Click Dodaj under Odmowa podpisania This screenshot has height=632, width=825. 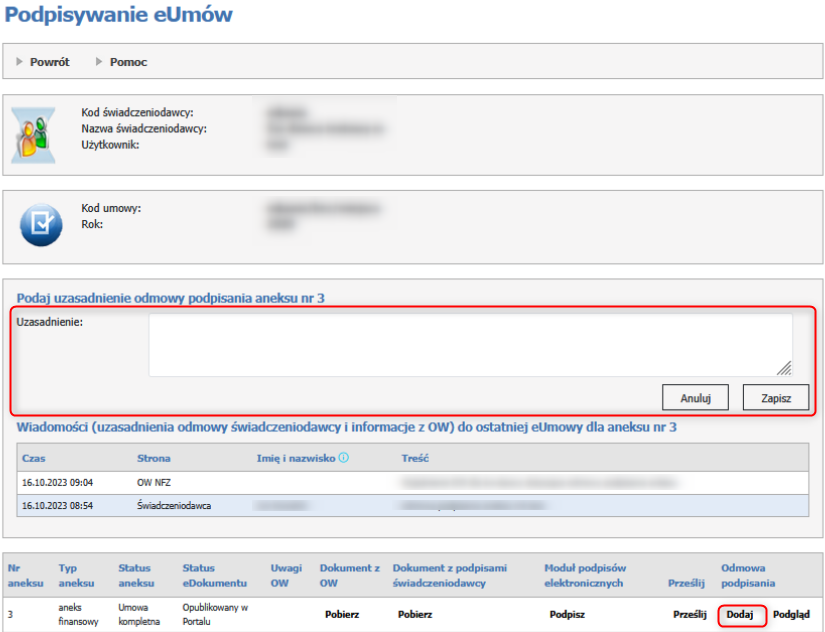click(740, 614)
